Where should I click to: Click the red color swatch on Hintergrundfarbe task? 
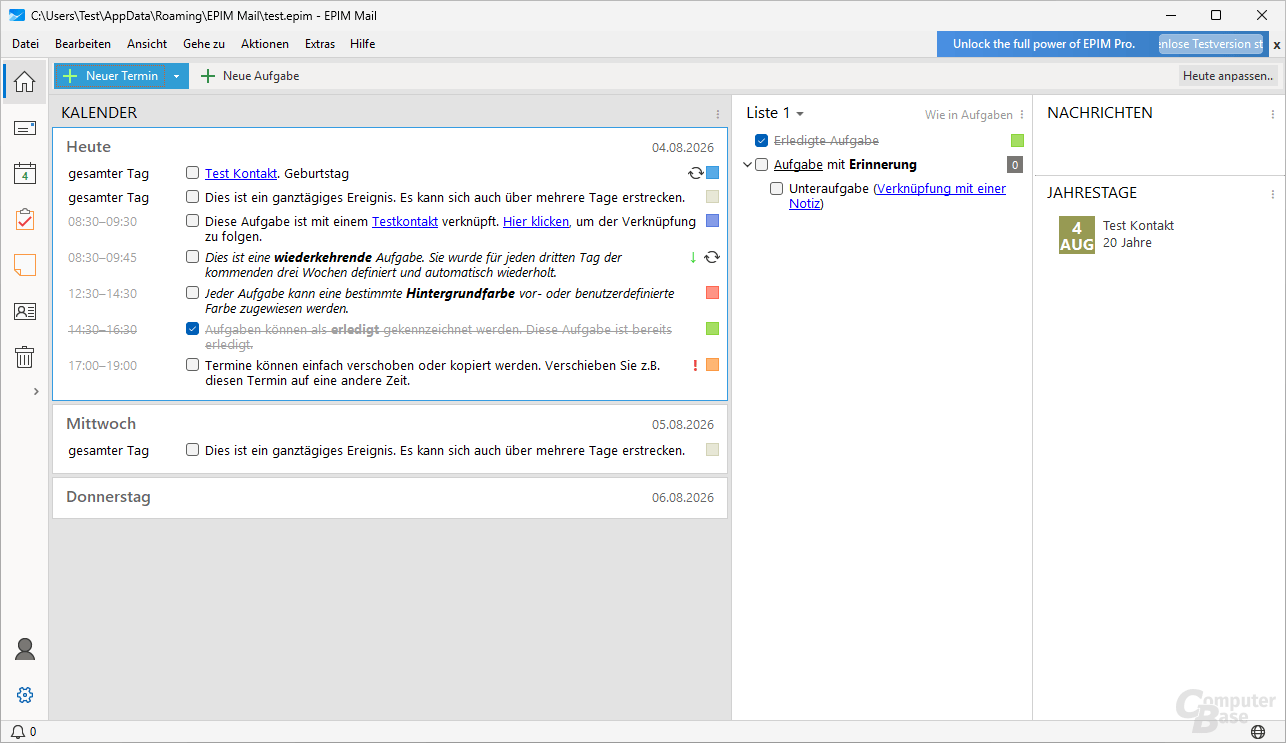[x=712, y=293]
